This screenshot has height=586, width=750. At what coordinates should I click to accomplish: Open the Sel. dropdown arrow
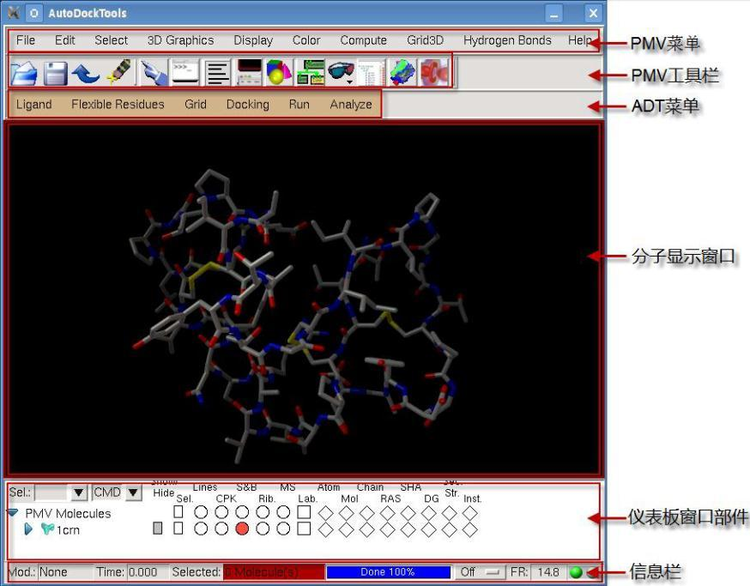click(x=79, y=492)
